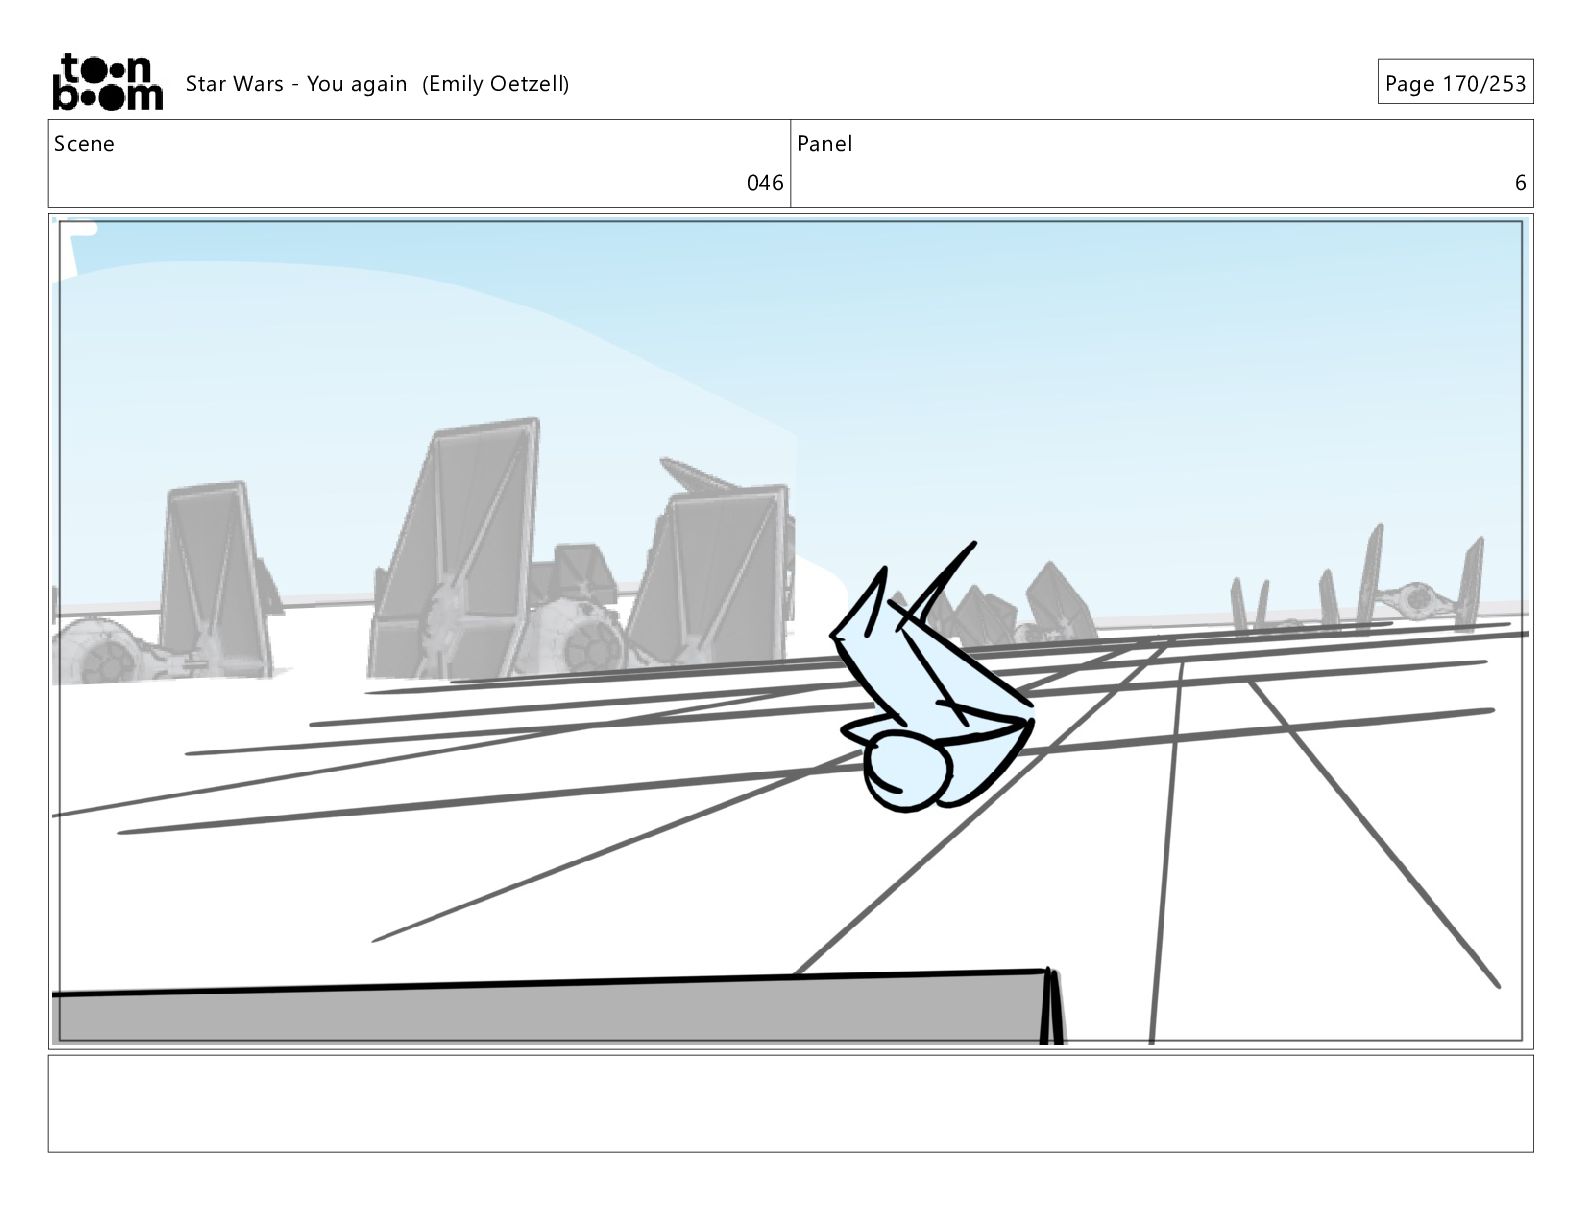Click the Toon Boom logo
The height and width of the screenshot is (1224, 1584).
click(107, 82)
